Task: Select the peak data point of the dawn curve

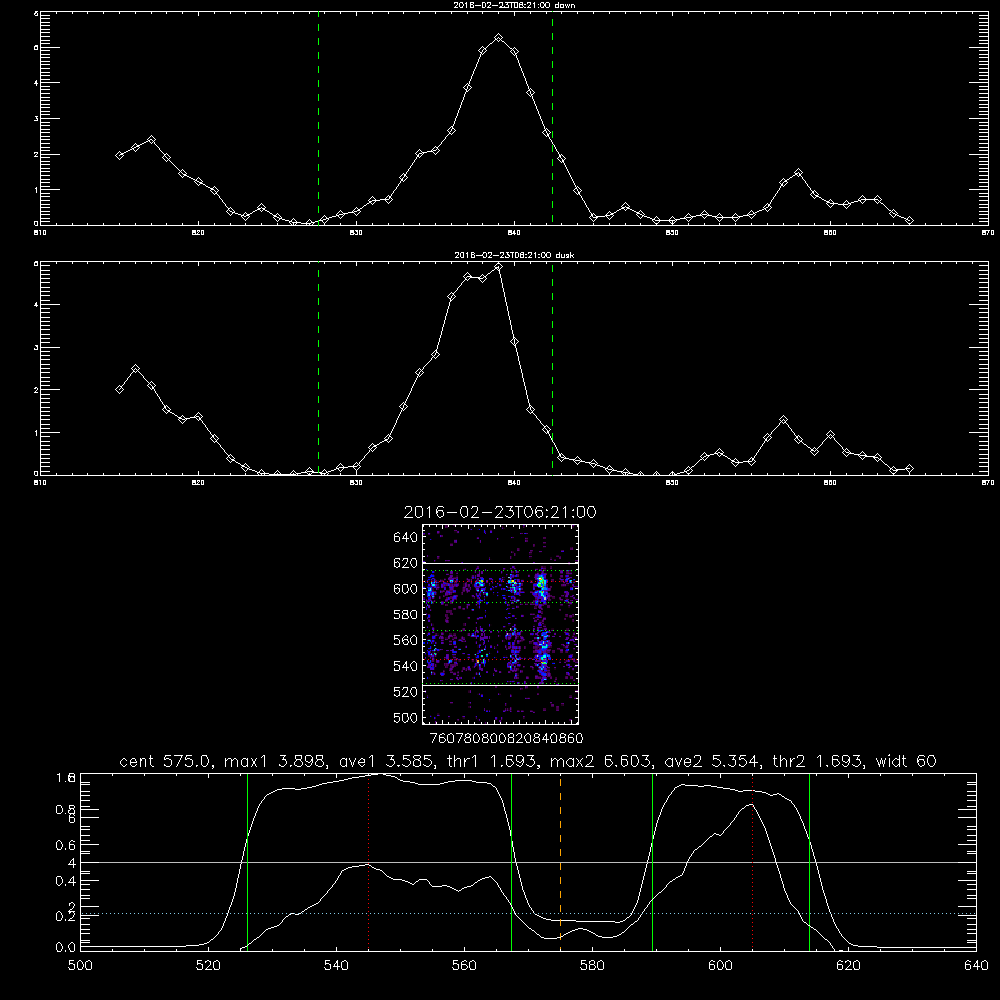Action: tap(499, 38)
